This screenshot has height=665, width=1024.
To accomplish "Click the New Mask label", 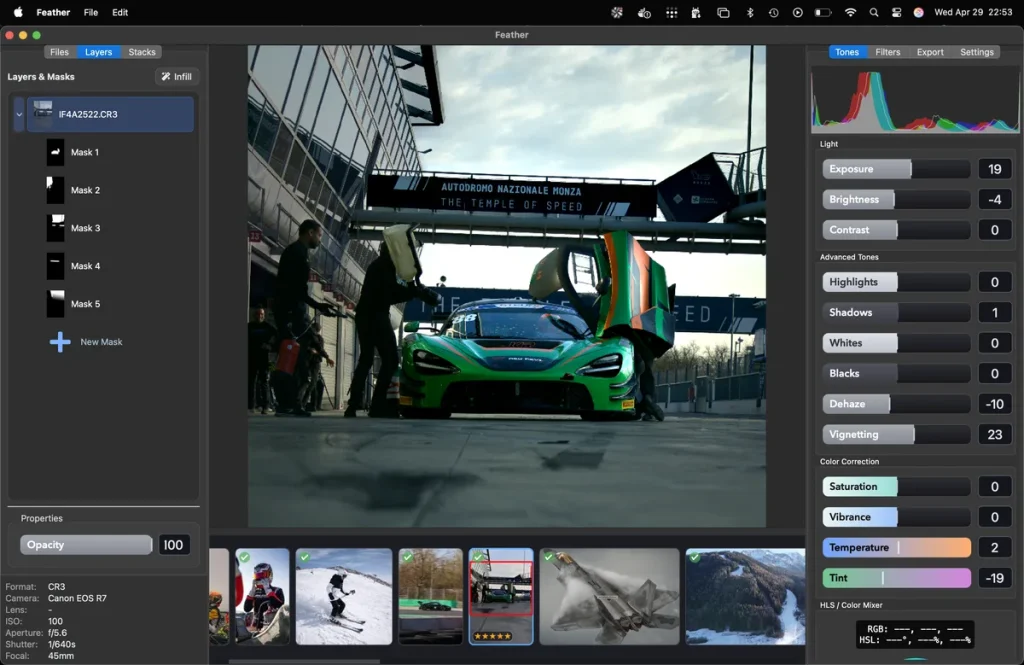I will point(101,342).
